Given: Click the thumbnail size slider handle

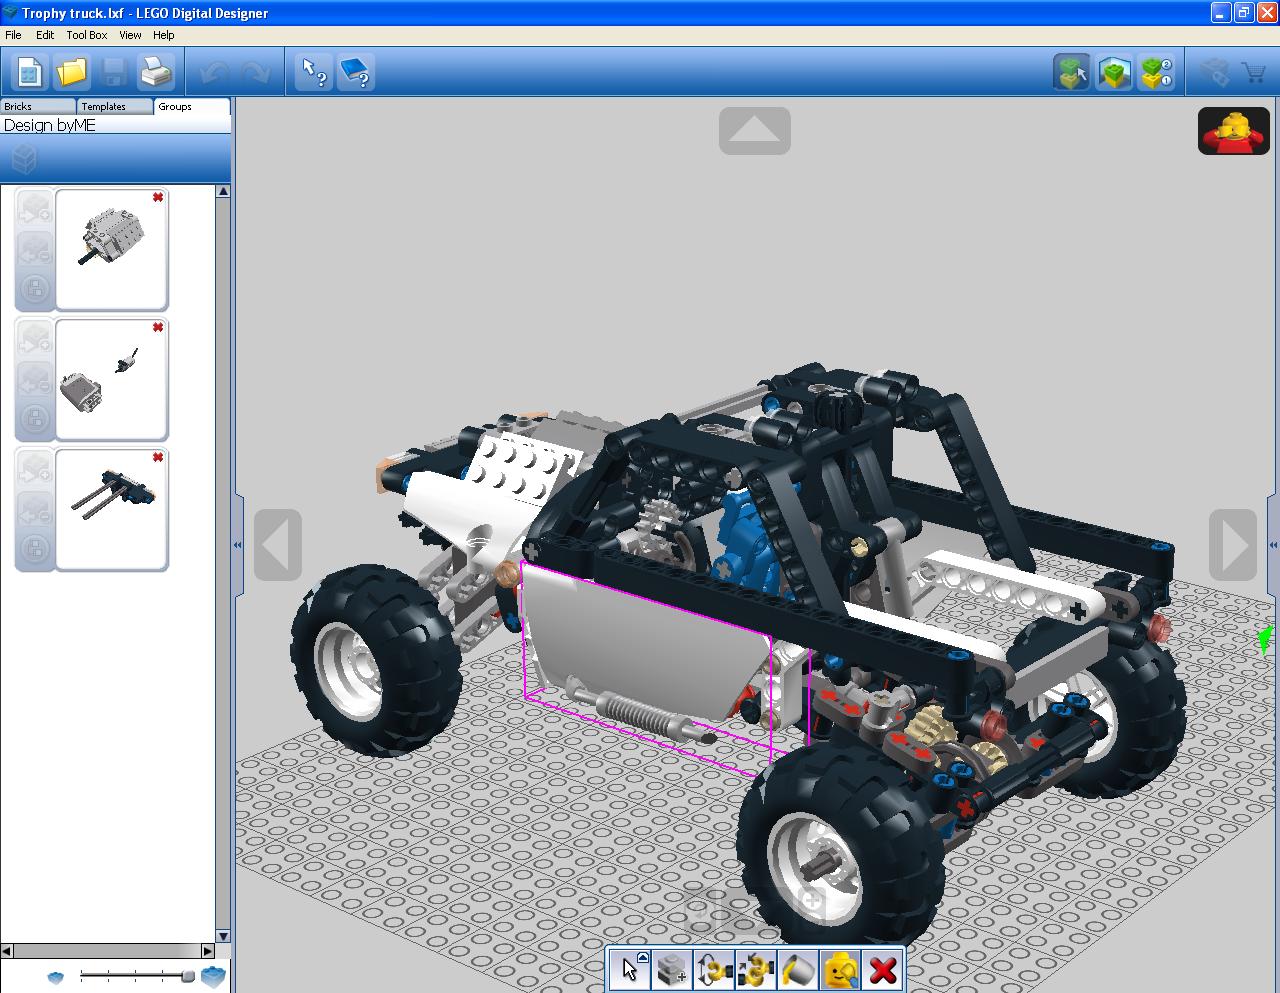Looking at the screenshot, I should [x=188, y=976].
